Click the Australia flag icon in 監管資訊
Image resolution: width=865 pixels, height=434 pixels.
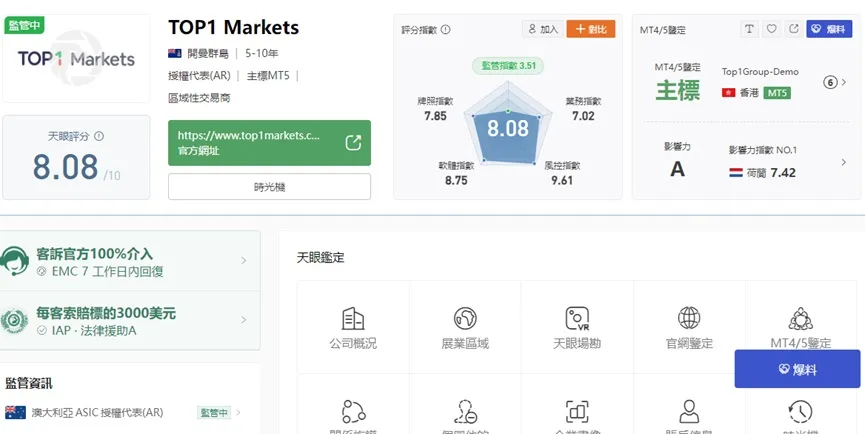15,412
